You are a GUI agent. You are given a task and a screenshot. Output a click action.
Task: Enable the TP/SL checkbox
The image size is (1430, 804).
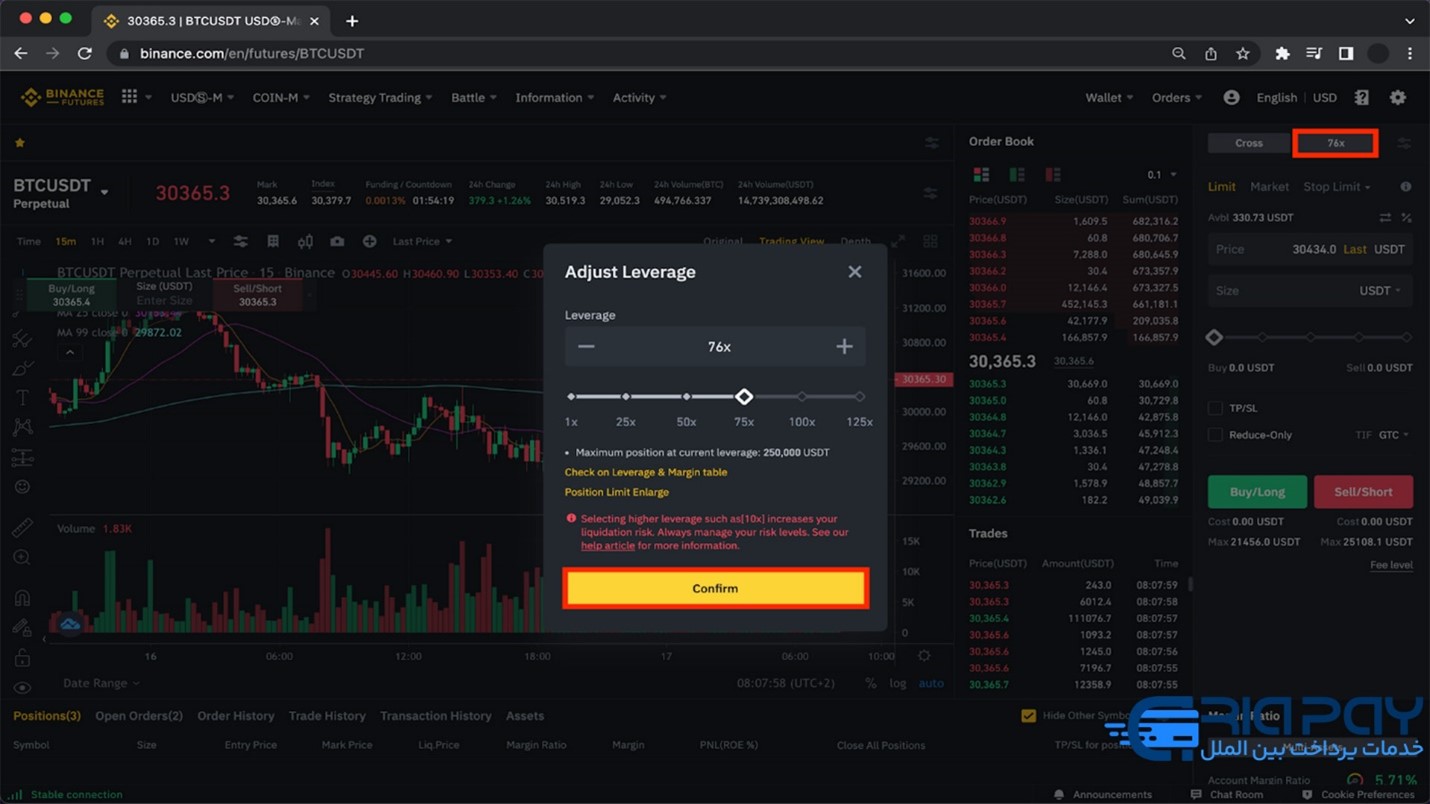[1215, 408]
